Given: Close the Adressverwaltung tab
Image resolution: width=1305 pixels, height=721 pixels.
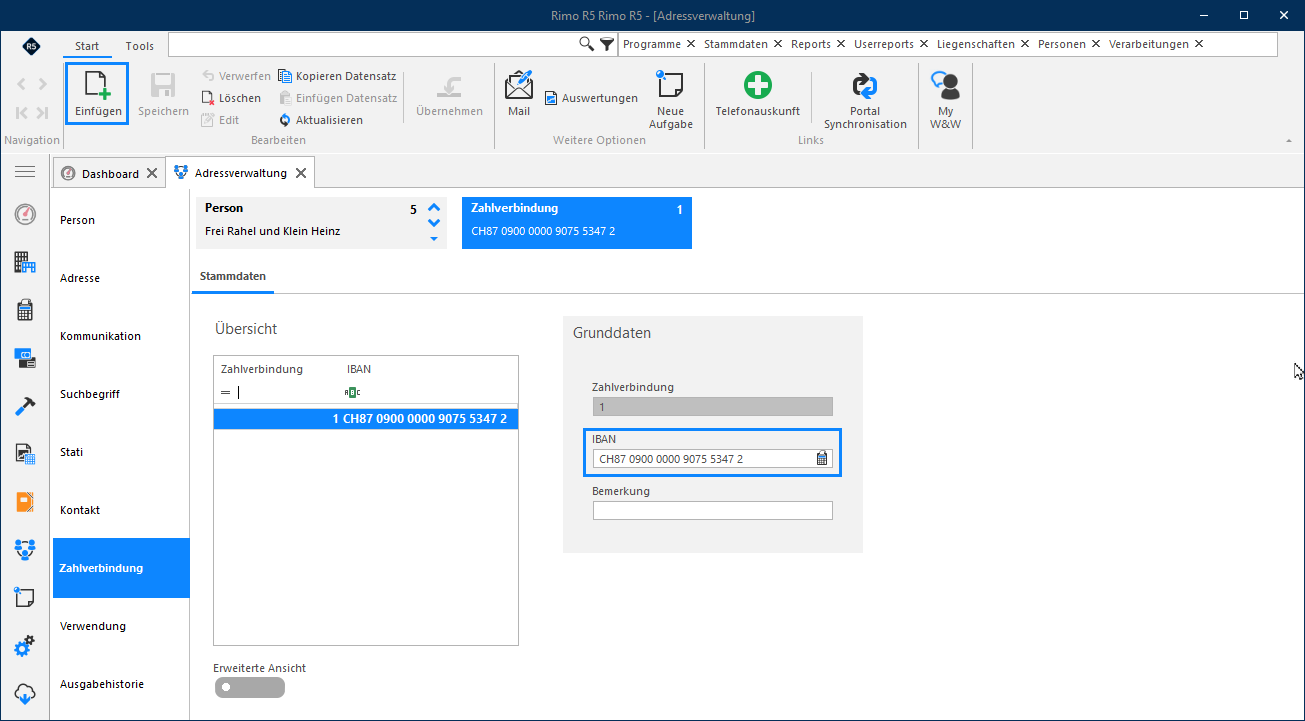Looking at the screenshot, I should [301, 173].
